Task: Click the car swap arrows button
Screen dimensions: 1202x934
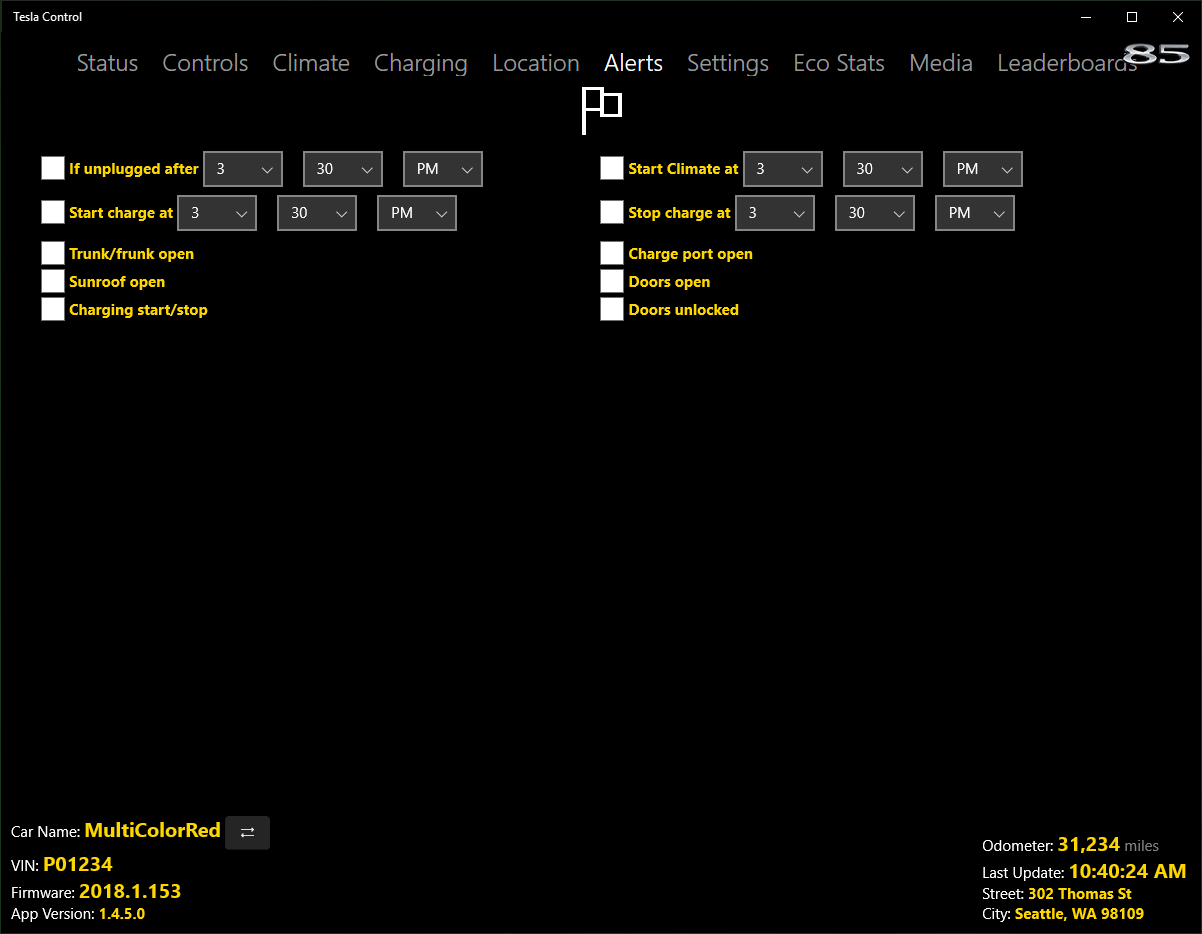Action: (247, 832)
